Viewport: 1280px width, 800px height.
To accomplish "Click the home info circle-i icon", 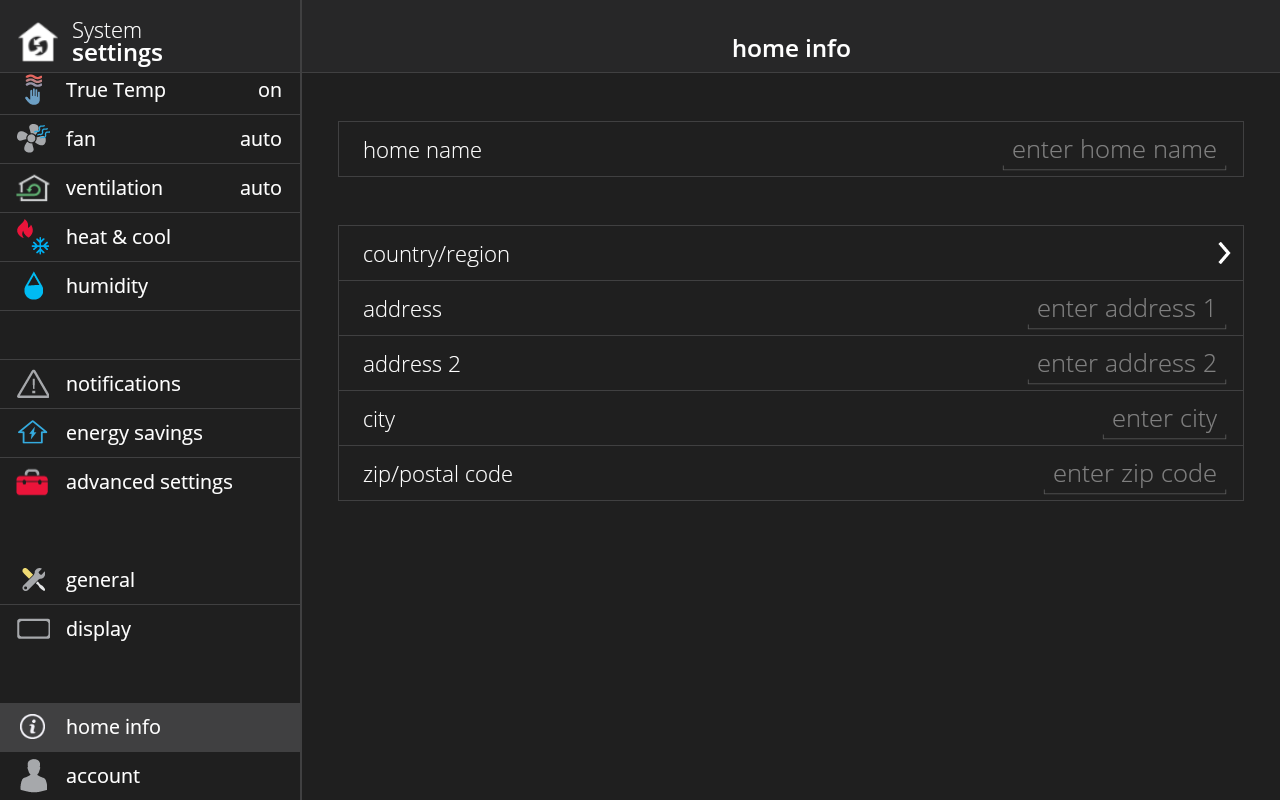I will (x=33, y=727).
